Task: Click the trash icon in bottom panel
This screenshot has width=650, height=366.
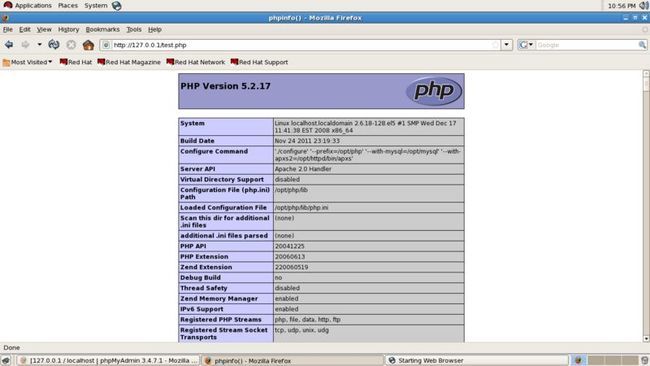Action: (644, 360)
